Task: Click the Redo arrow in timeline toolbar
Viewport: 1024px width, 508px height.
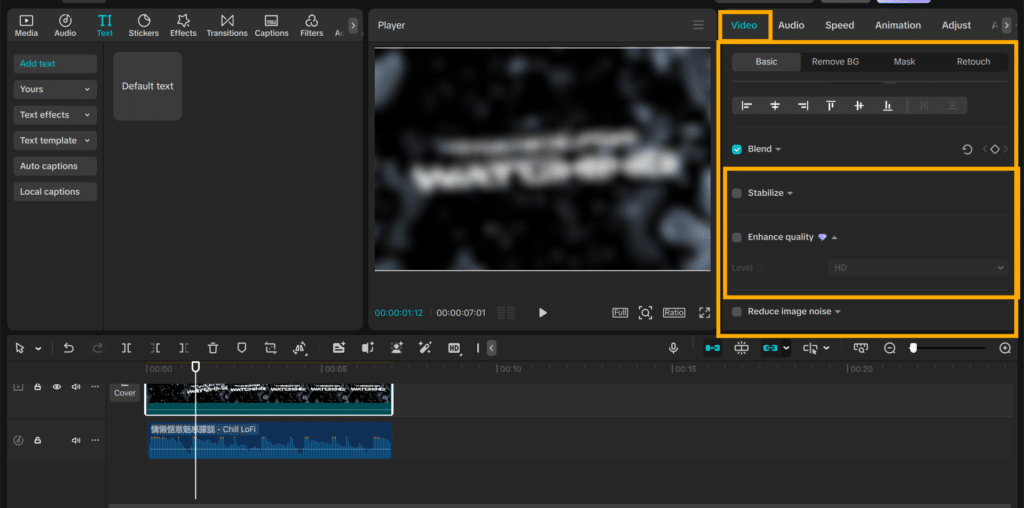Action: [x=98, y=349]
